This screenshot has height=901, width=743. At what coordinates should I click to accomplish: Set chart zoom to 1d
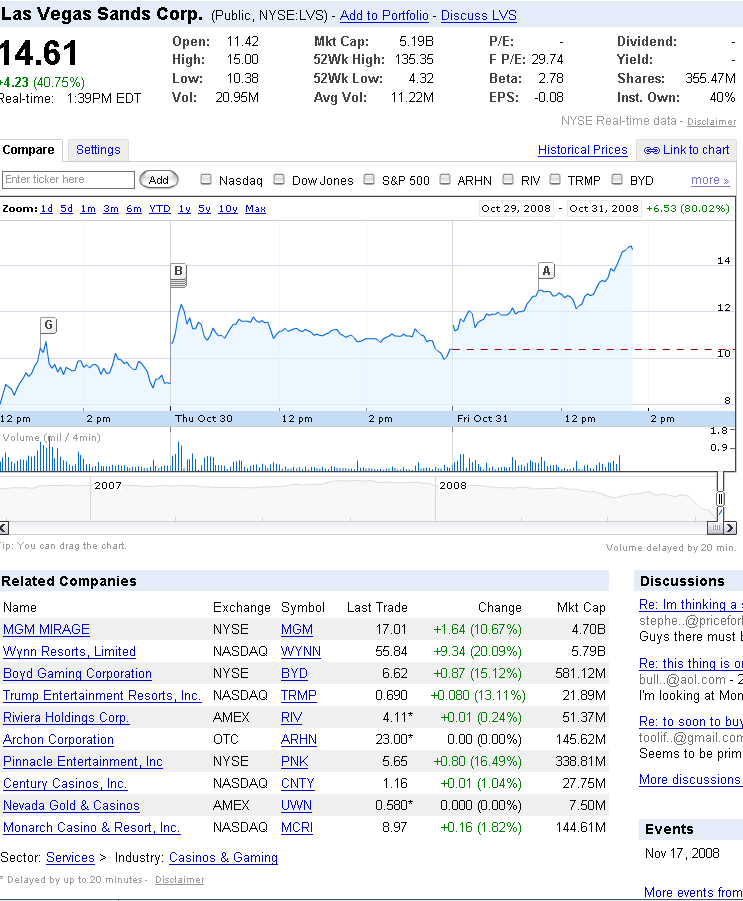(47, 209)
